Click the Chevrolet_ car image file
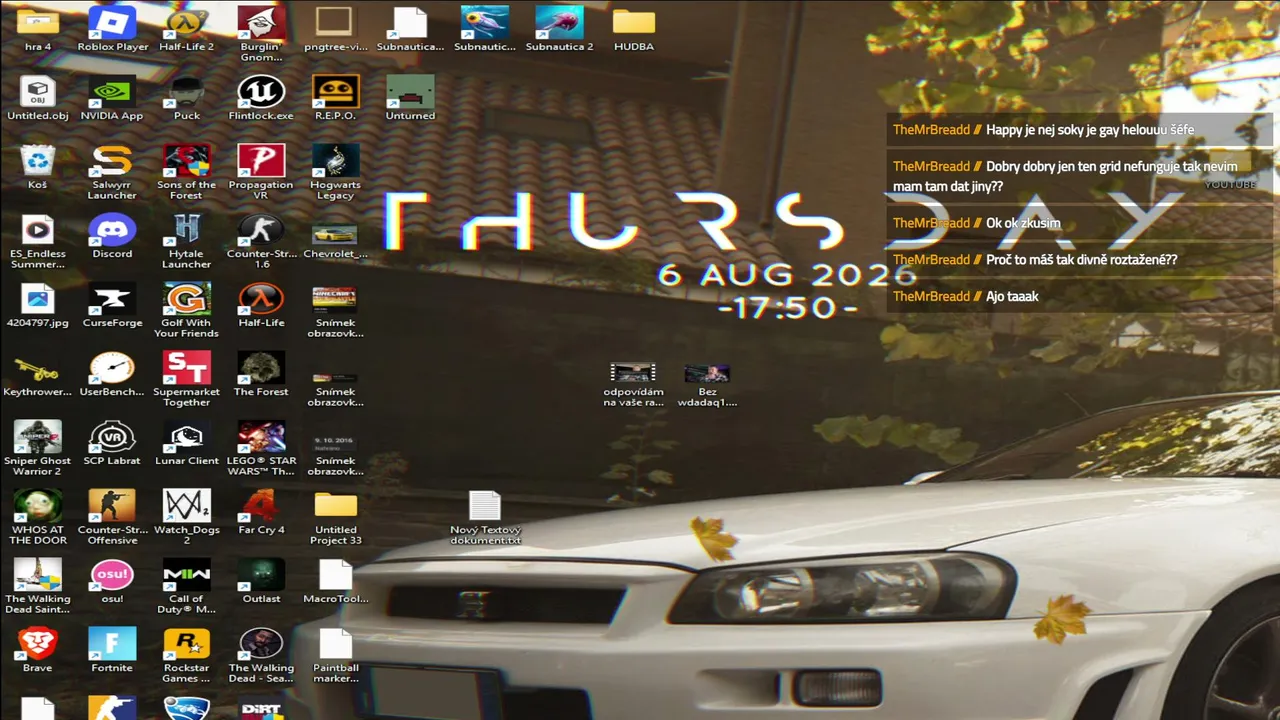Screen dimensions: 1280x720 [x=335, y=236]
